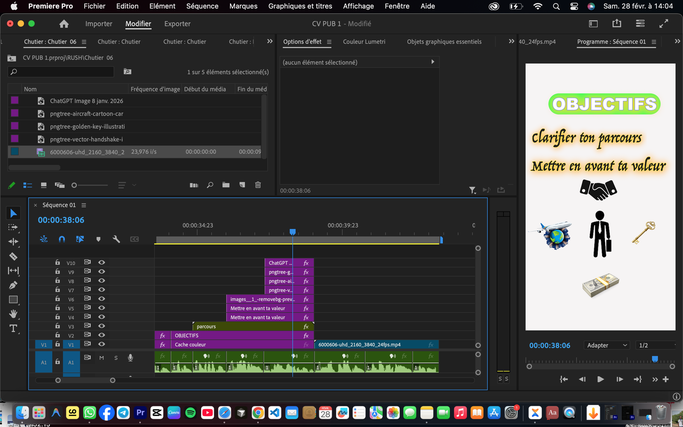This screenshot has height=427, width=683.
Task: Switch to the Couleur Lumetri tab
Action: tap(363, 42)
